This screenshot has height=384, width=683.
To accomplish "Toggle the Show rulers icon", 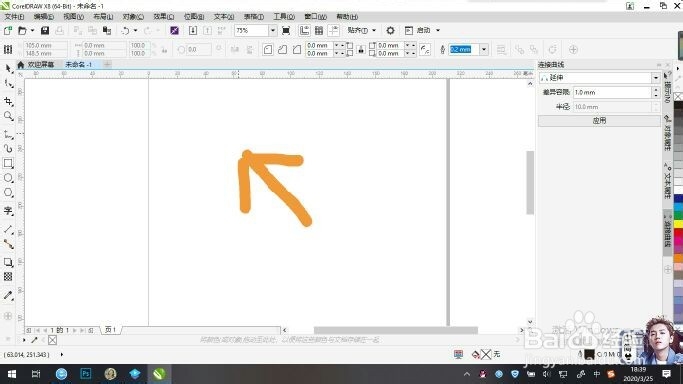I will 304,30.
